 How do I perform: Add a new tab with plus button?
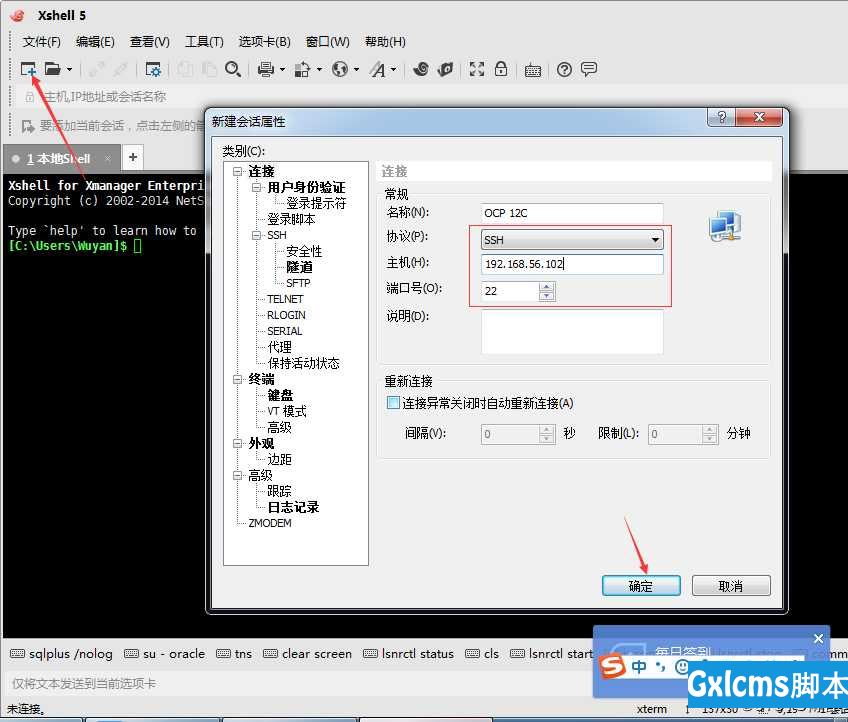pos(133,157)
